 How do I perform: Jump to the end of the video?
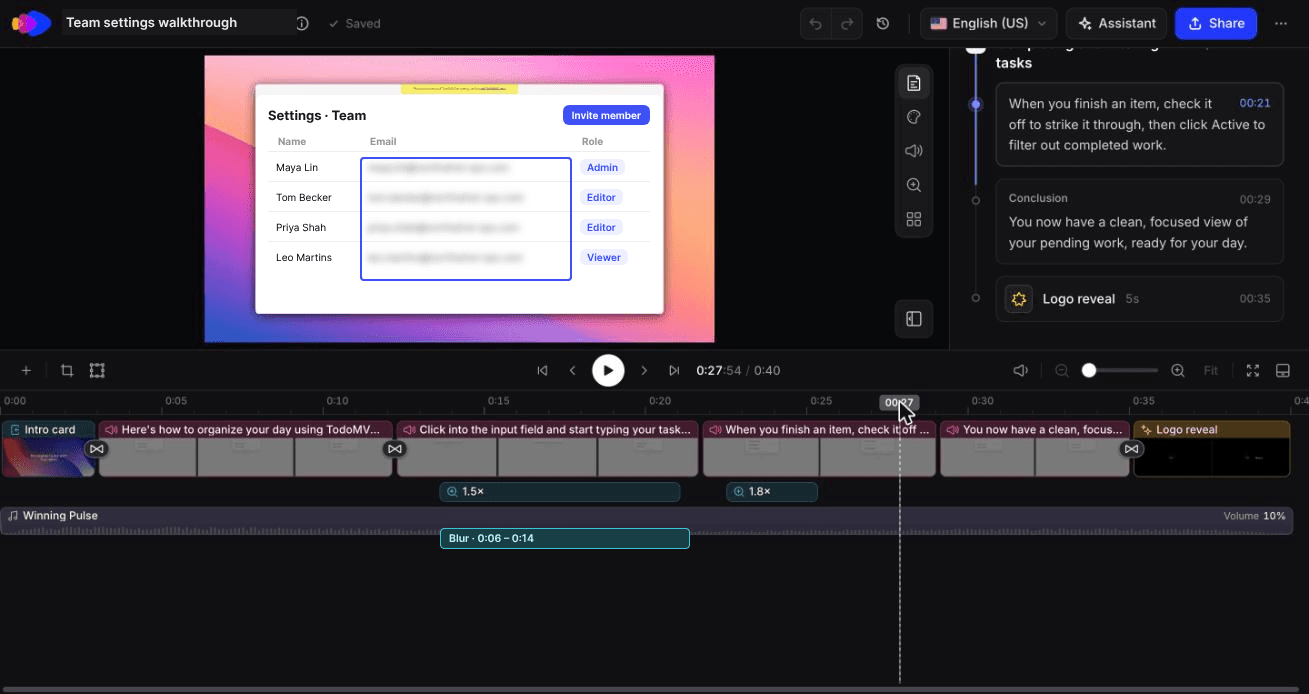tap(675, 370)
